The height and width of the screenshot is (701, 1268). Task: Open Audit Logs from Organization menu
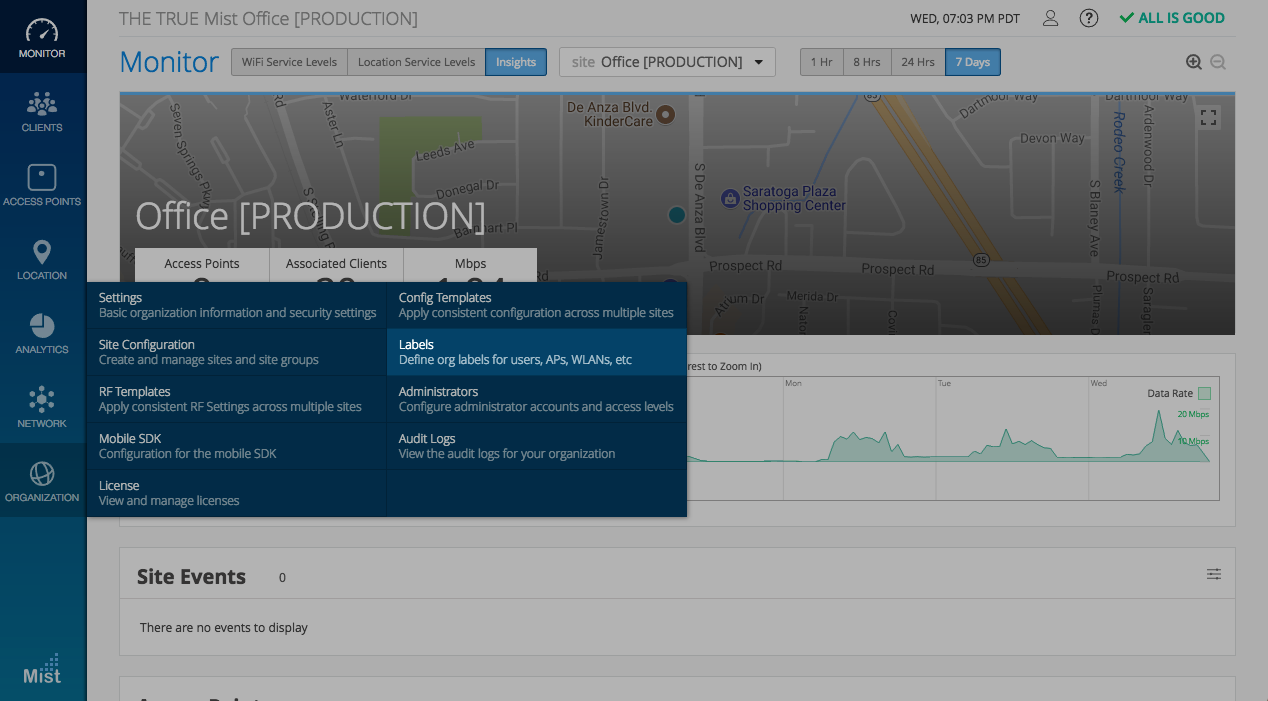pyautogui.click(x=536, y=446)
